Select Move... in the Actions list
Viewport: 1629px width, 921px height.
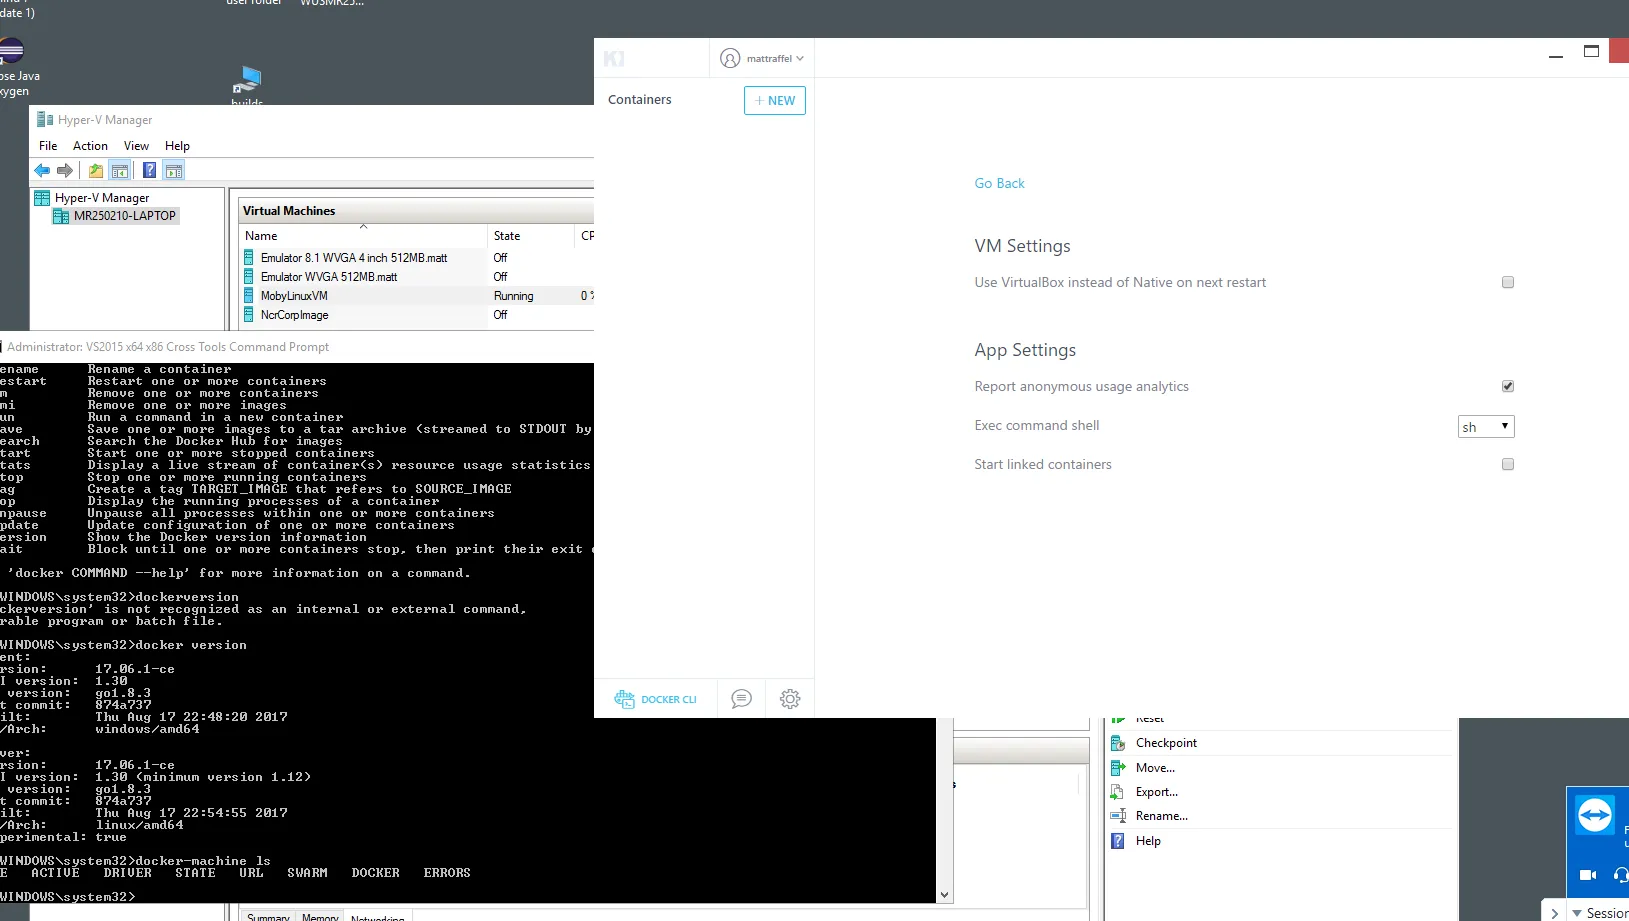tap(1155, 768)
